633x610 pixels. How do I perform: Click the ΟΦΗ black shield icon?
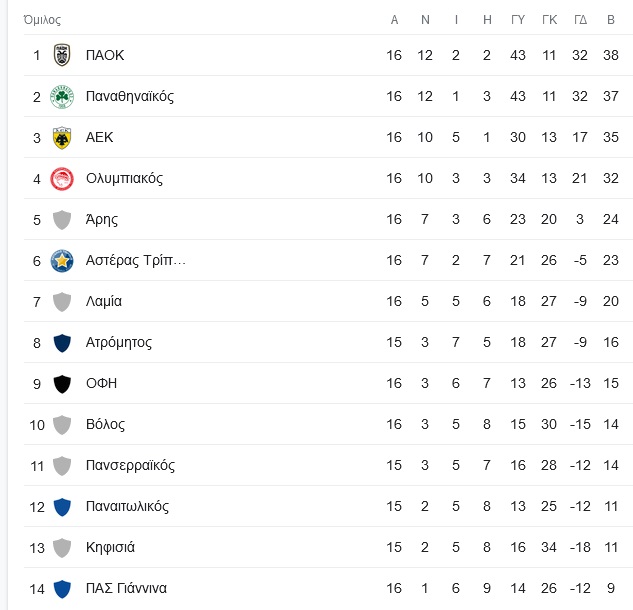[62, 384]
